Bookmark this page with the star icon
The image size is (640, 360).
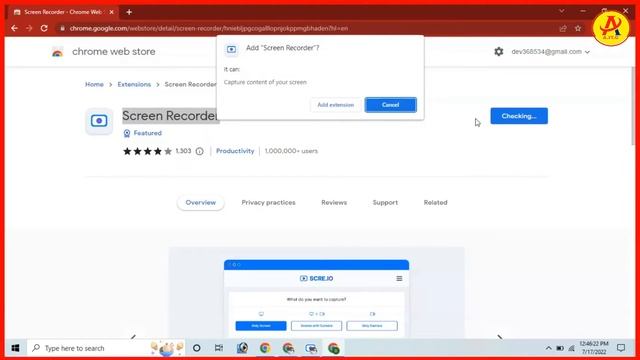[578, 28]
